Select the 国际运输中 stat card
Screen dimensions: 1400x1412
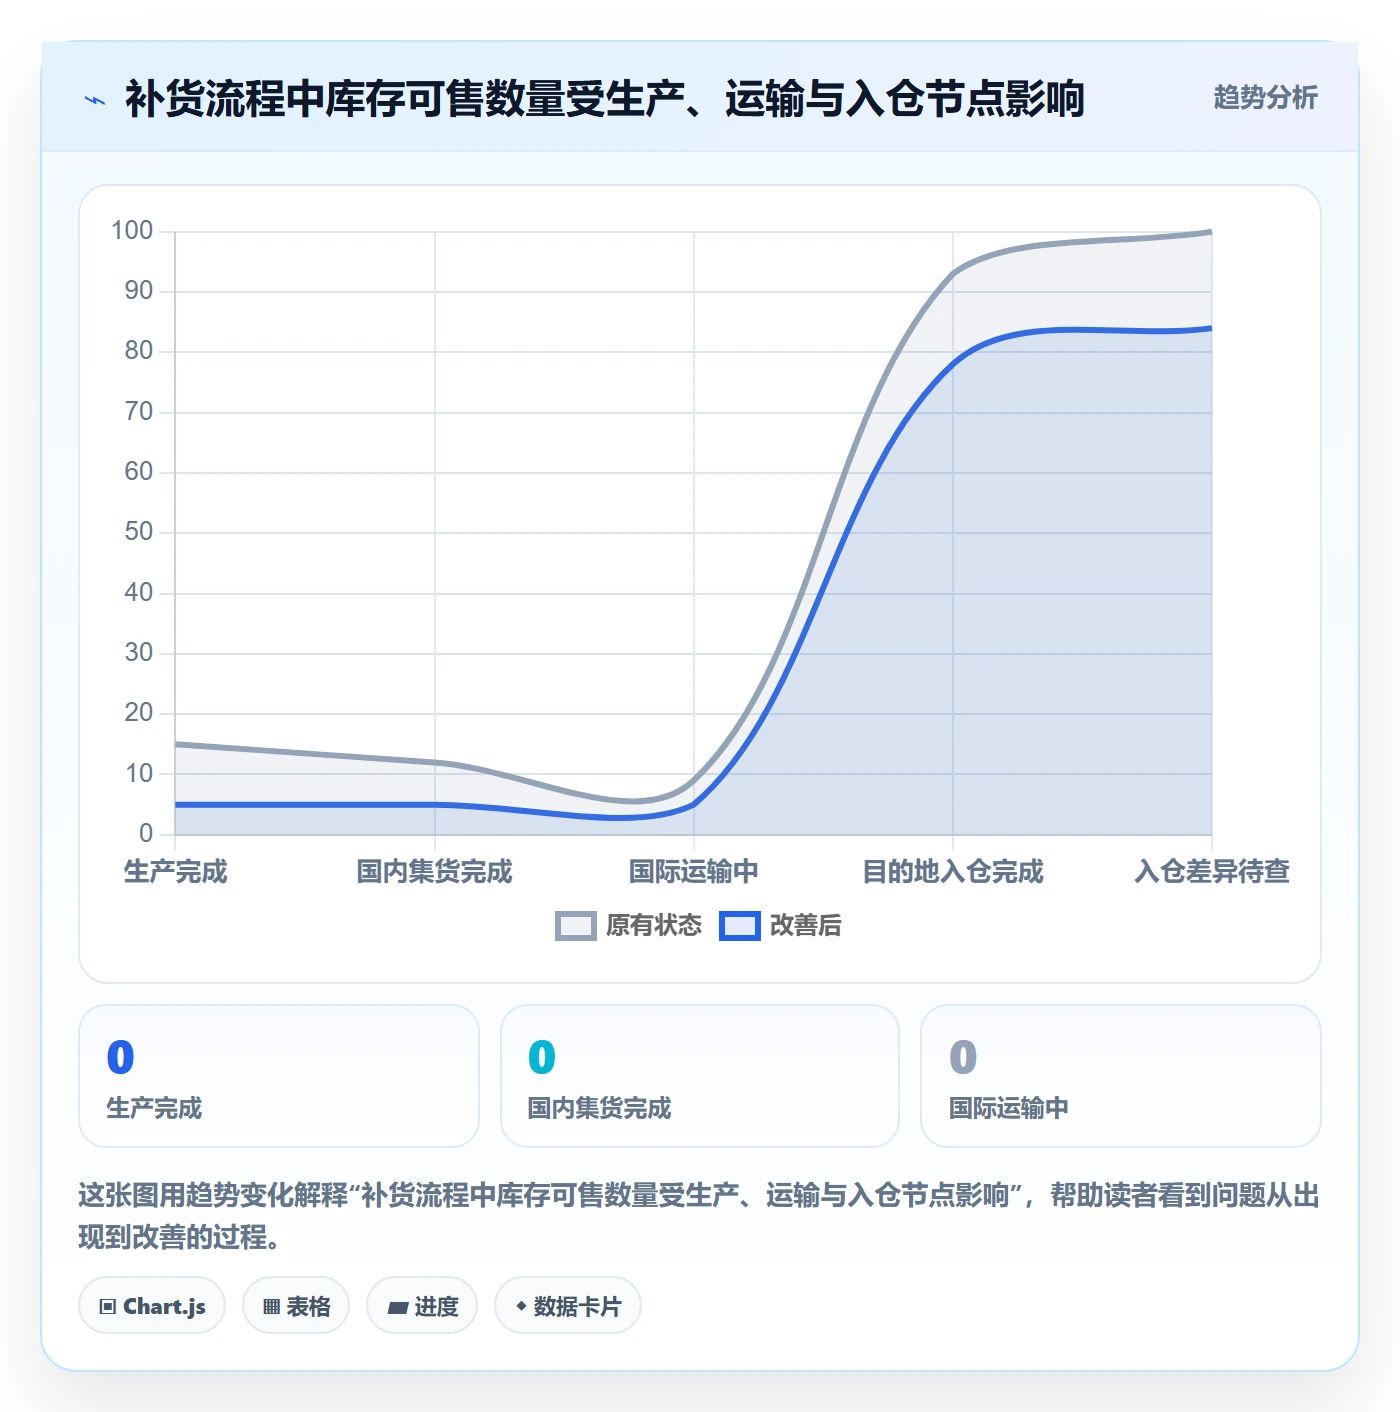click(1121, 1076)
